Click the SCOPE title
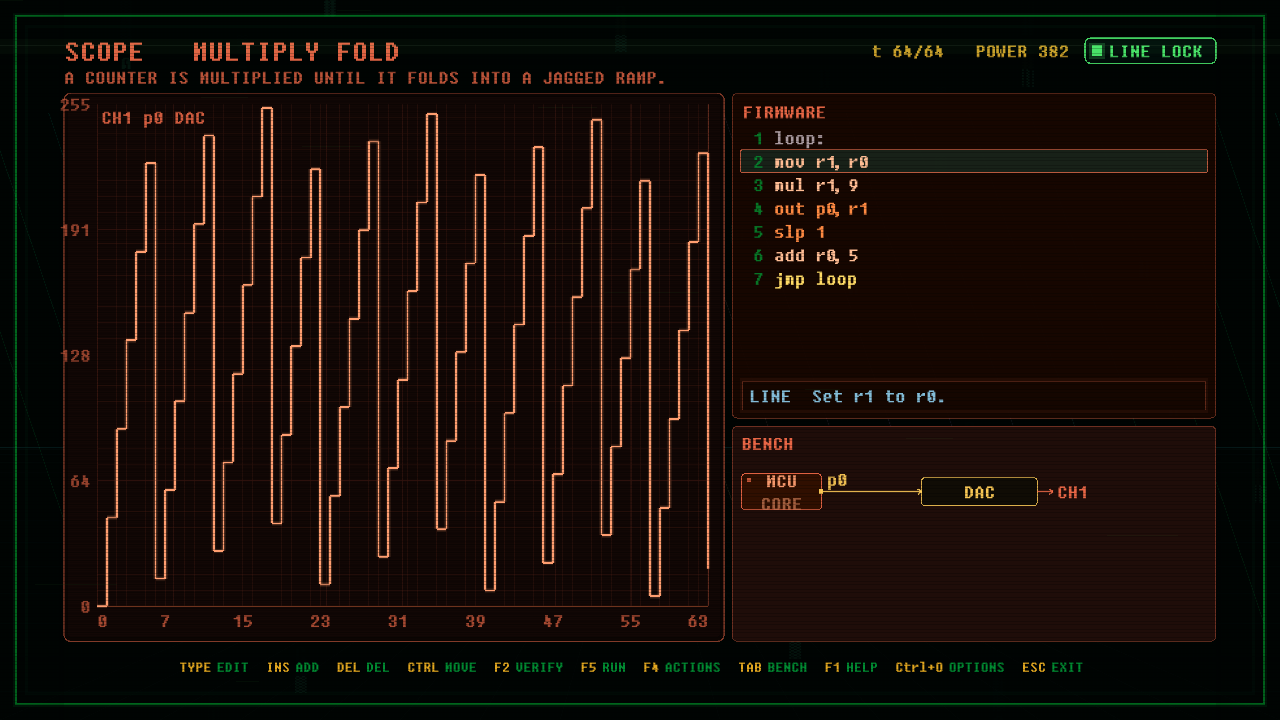Screen dimensions: 1280x720 coord(104,52)
